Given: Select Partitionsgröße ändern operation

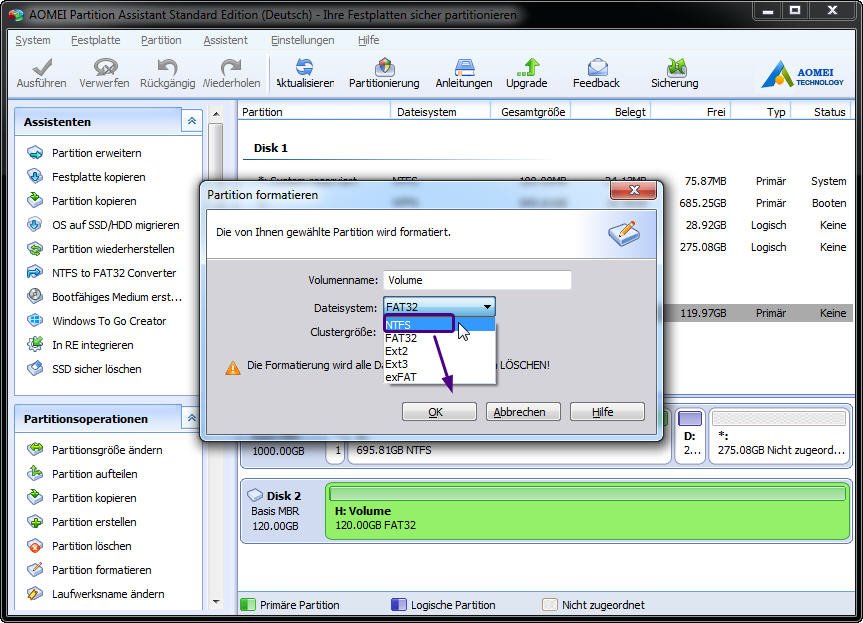Looking at the screenshot, I should point(107,450).
